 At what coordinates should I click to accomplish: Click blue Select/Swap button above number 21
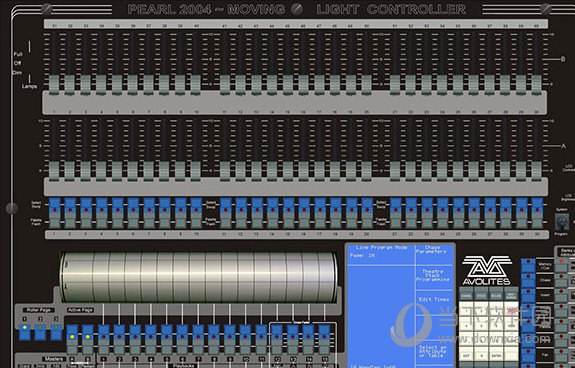pos(396,206)
